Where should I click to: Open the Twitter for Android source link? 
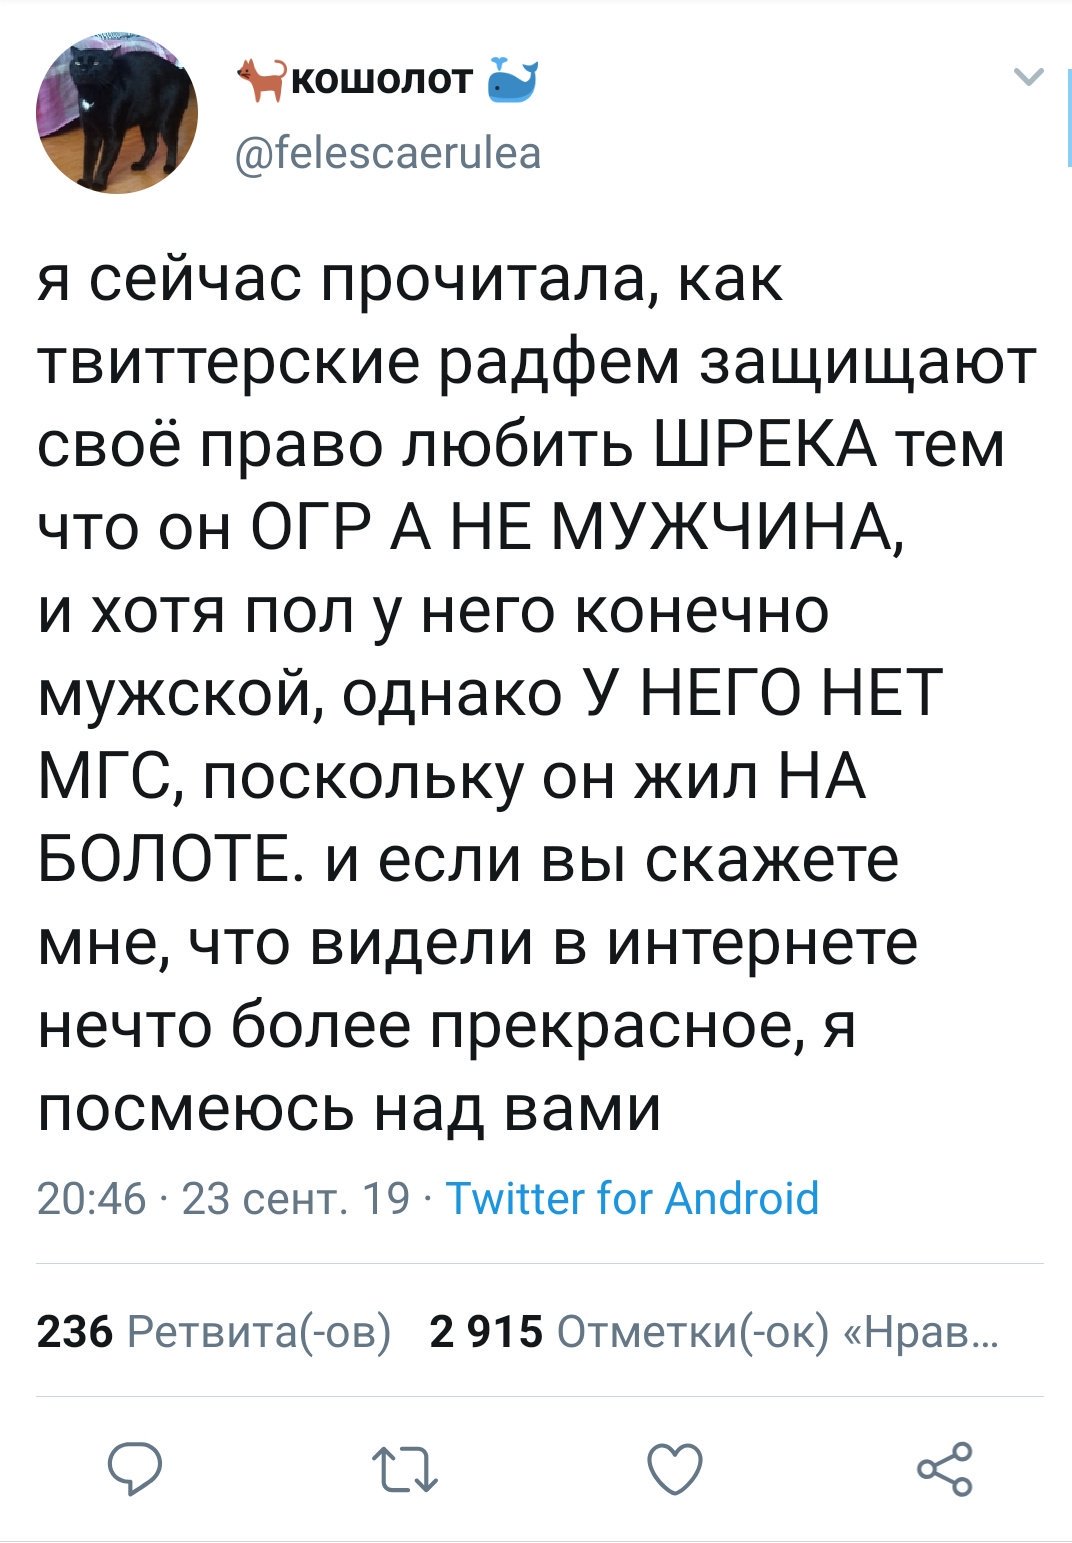(632, 1197)
